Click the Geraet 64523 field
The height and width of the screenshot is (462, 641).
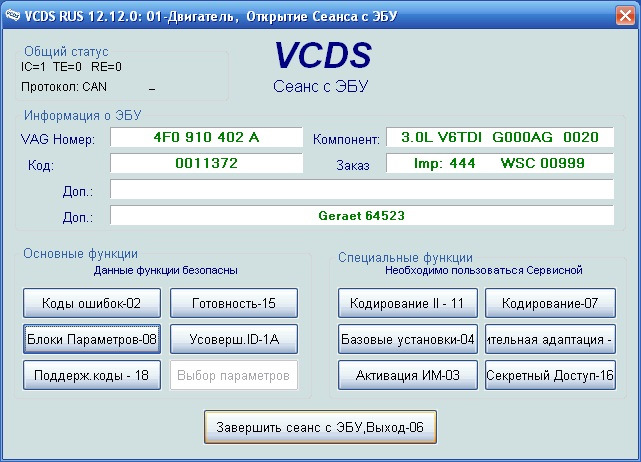point(362,215)
